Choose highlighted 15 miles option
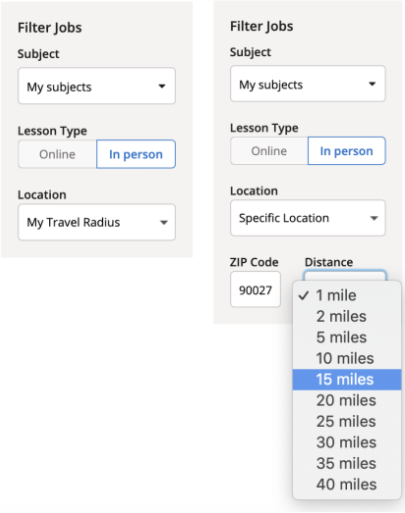 click(x=347, y=379)
